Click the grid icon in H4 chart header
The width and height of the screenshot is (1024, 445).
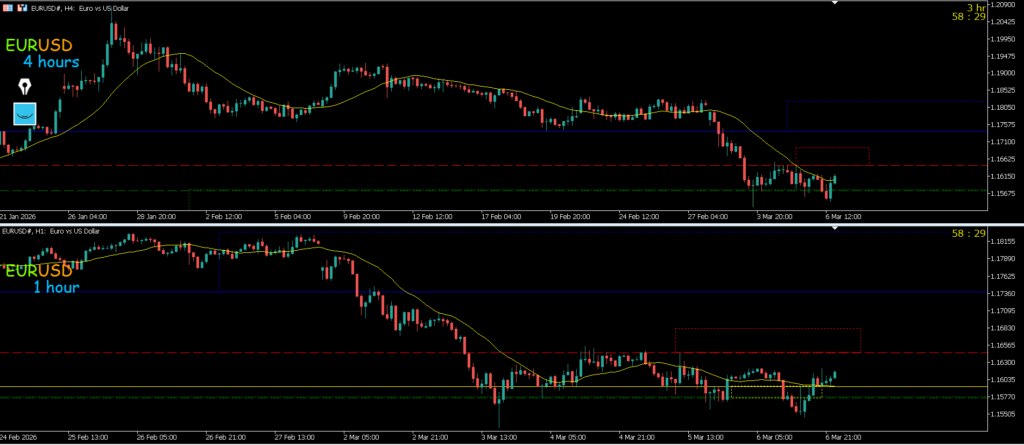point(7,7)
